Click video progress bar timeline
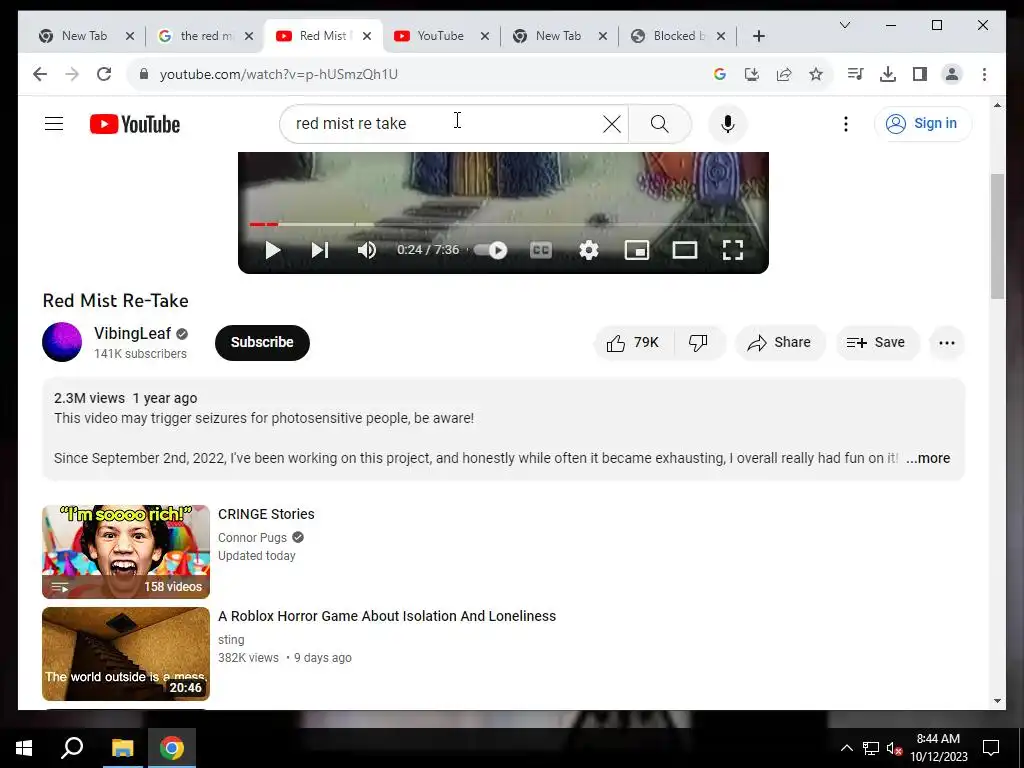Screen dimensions: 1024x768 pyautogui.click(x=503, y=224)
